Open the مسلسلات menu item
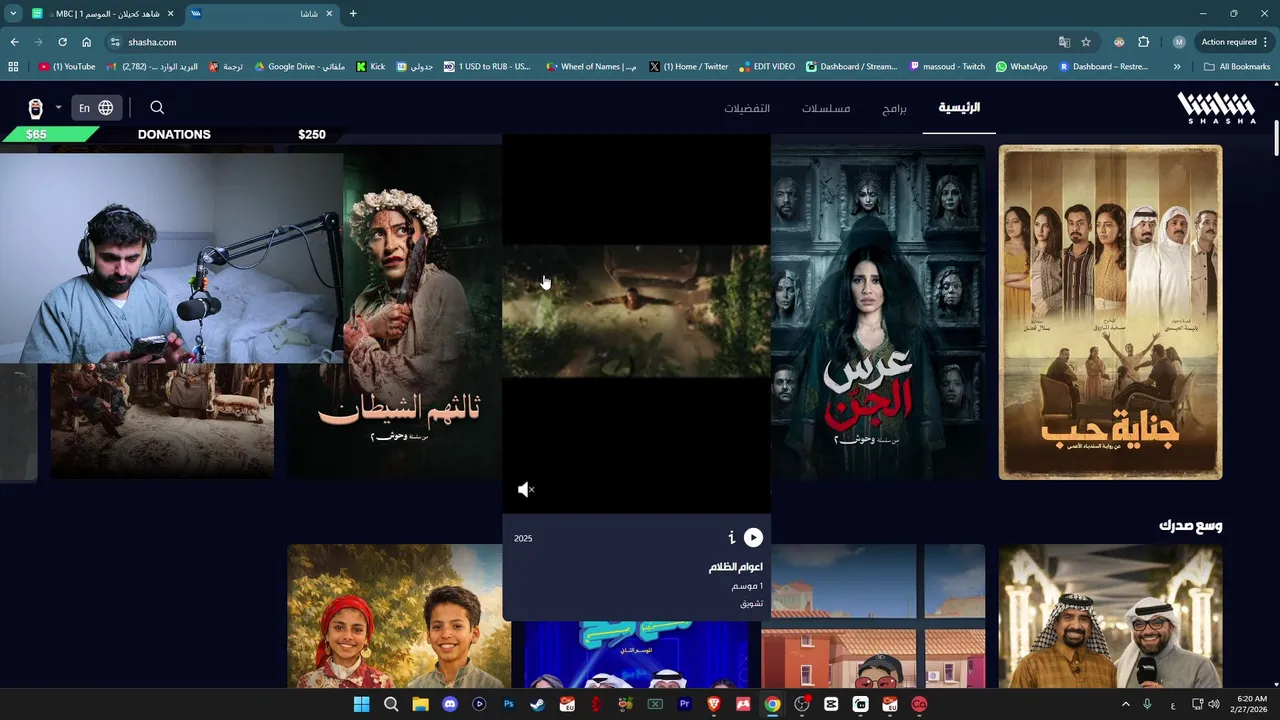1280x720 pixels. click(x=826, y=108)
